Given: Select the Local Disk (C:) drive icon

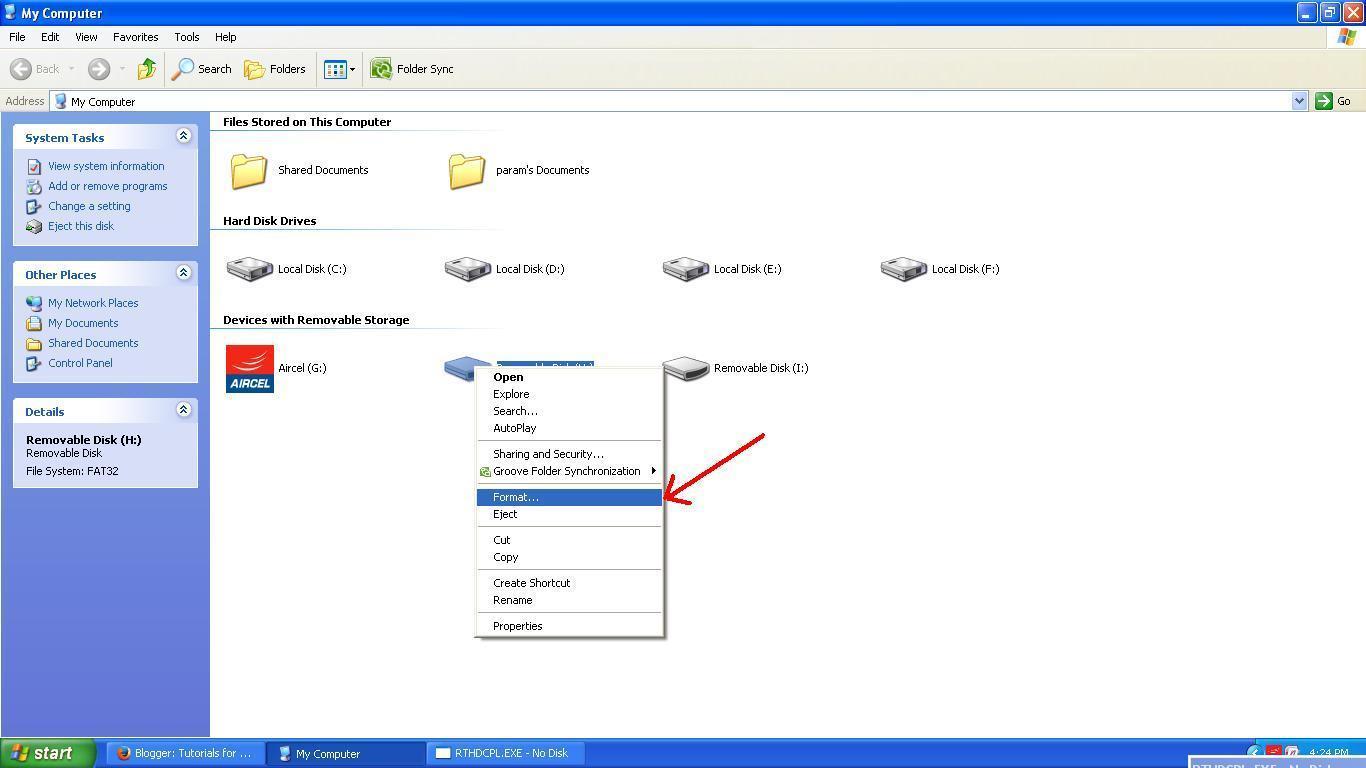Looking at the screenshot, I should [249, 269].
